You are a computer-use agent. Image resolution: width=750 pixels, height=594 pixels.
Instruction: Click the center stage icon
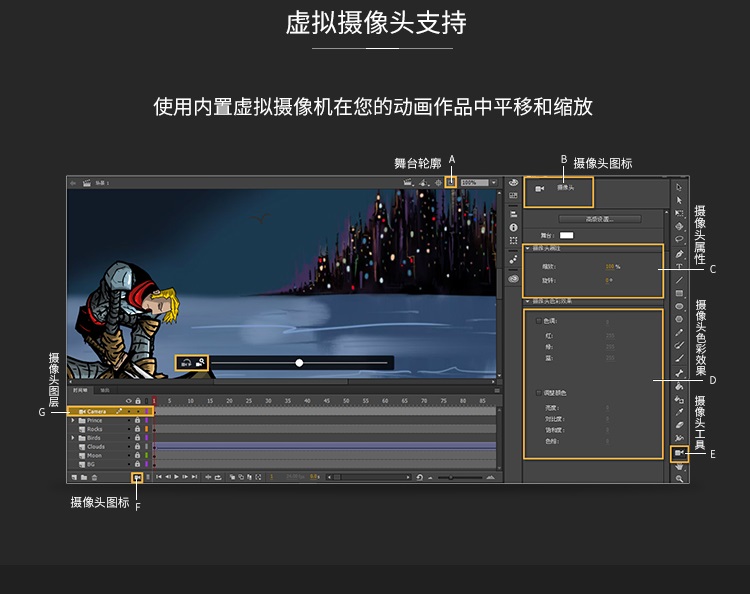pyautogui.click(x=438, y=182)
